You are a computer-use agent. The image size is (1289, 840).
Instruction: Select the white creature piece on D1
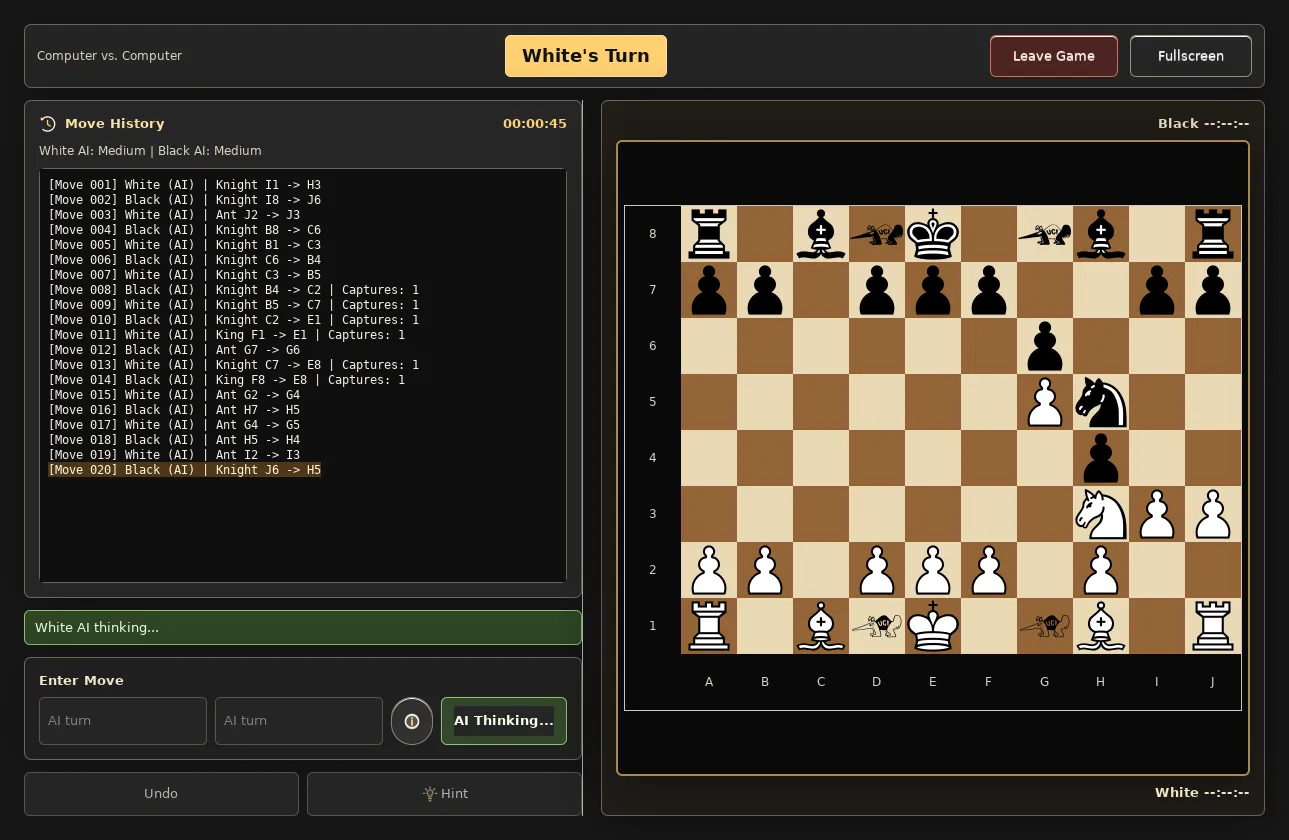click(x=877, y=626)
